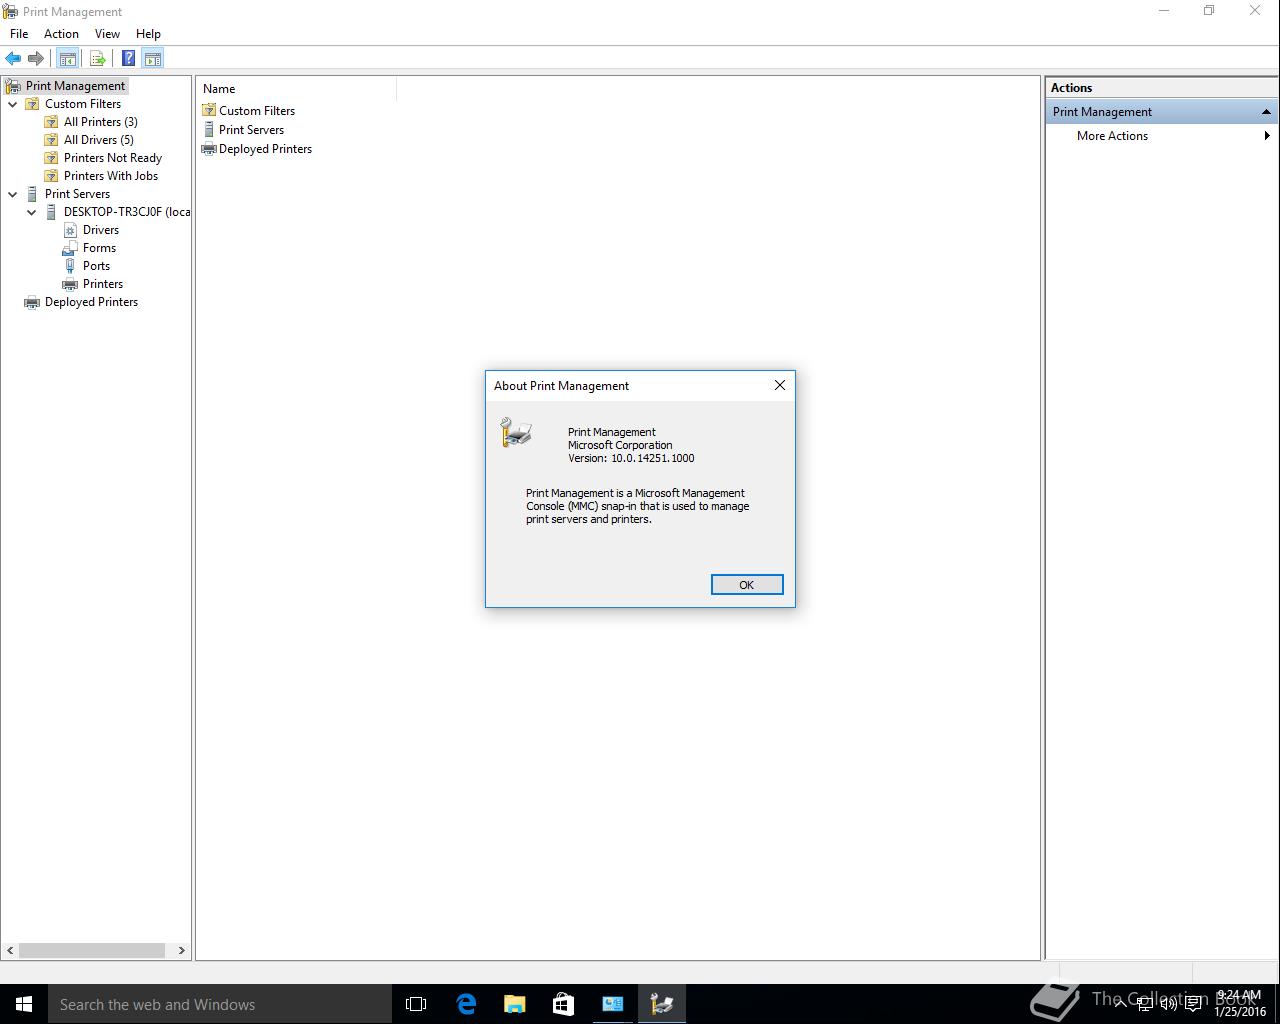Open File Explorer from the taskbar

[x=514, y=1004]
